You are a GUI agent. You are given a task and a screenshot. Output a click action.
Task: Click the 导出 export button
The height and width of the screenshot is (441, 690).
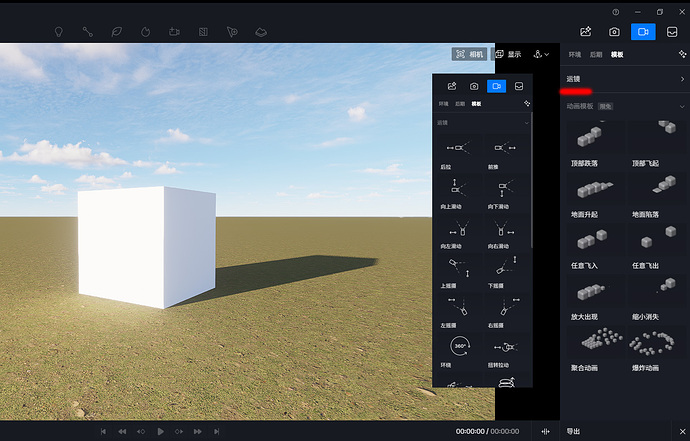point(573,431)
